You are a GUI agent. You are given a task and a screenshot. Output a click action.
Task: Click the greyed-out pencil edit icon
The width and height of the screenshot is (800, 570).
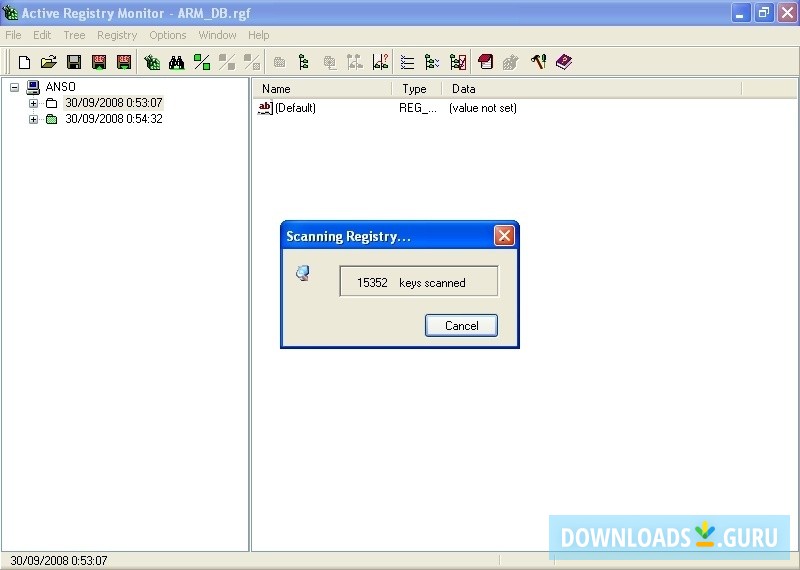[x=510, y=62]
